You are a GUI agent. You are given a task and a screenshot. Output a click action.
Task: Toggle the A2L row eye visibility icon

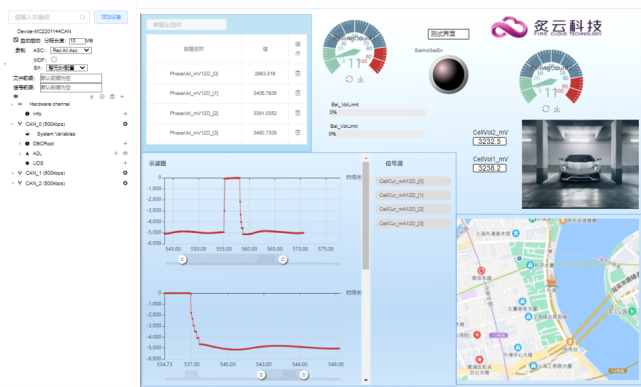(x=125, y=153)
